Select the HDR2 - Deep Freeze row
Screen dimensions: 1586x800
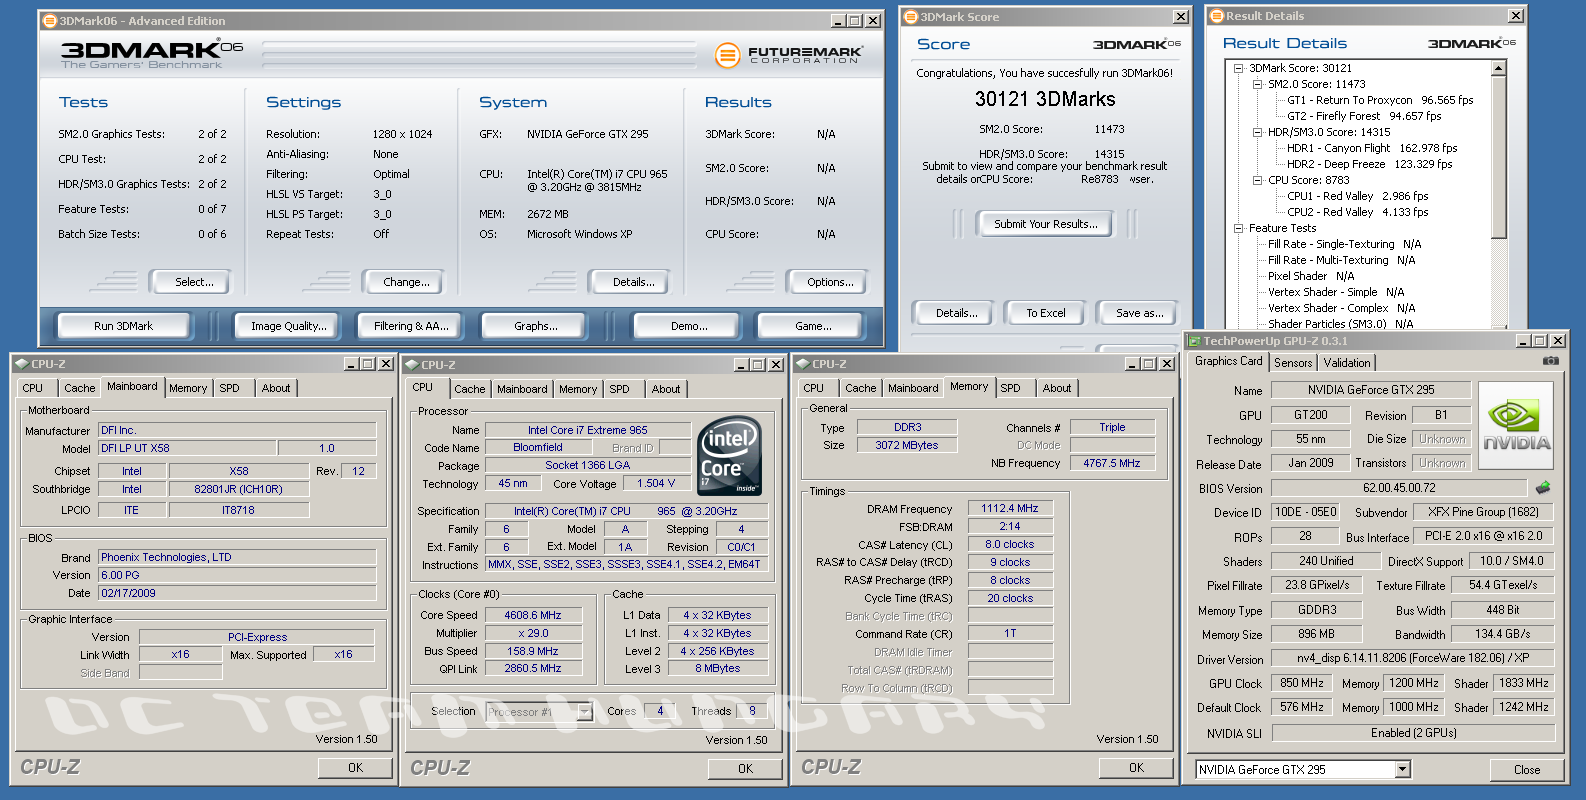tap(1370, 164)
